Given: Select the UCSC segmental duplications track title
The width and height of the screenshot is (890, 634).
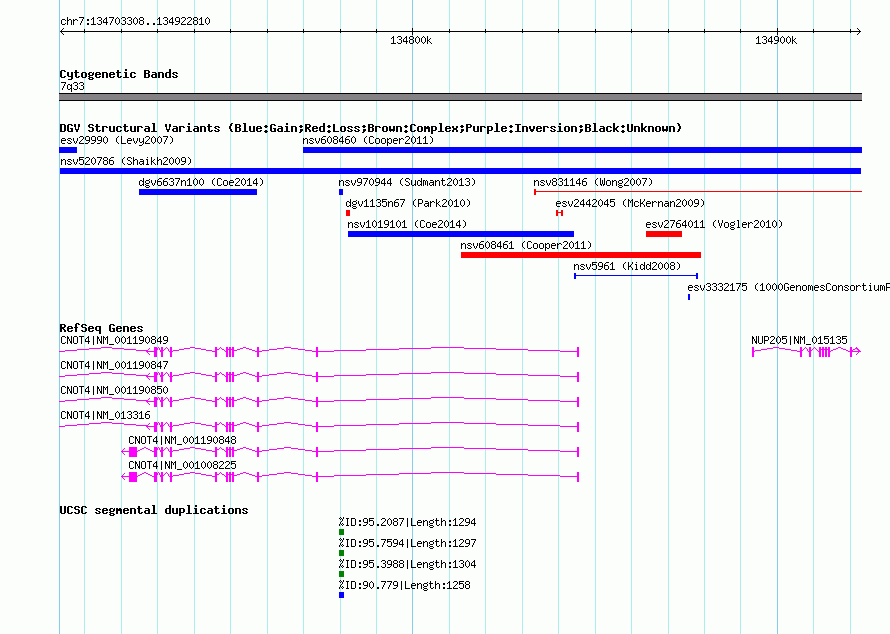Looking at the screenshot, I should tap(154, 510).
